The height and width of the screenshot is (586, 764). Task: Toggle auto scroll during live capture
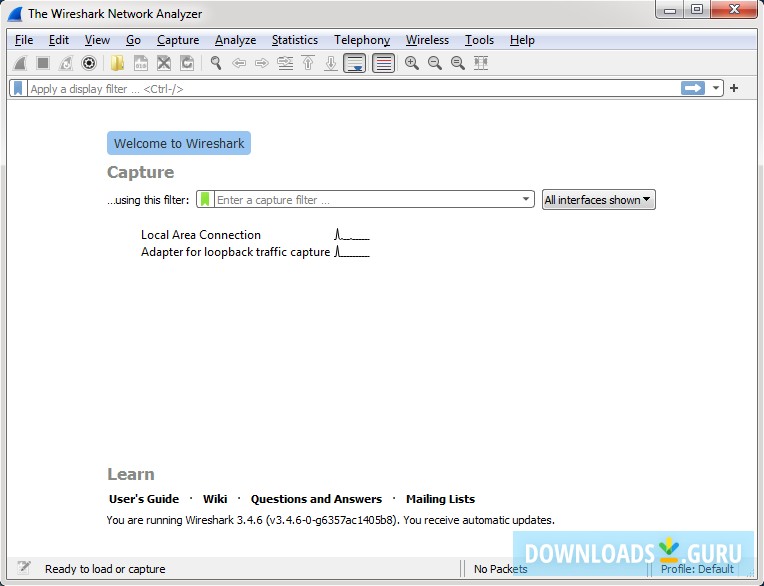pyautogui.click(x=355, y=63)
